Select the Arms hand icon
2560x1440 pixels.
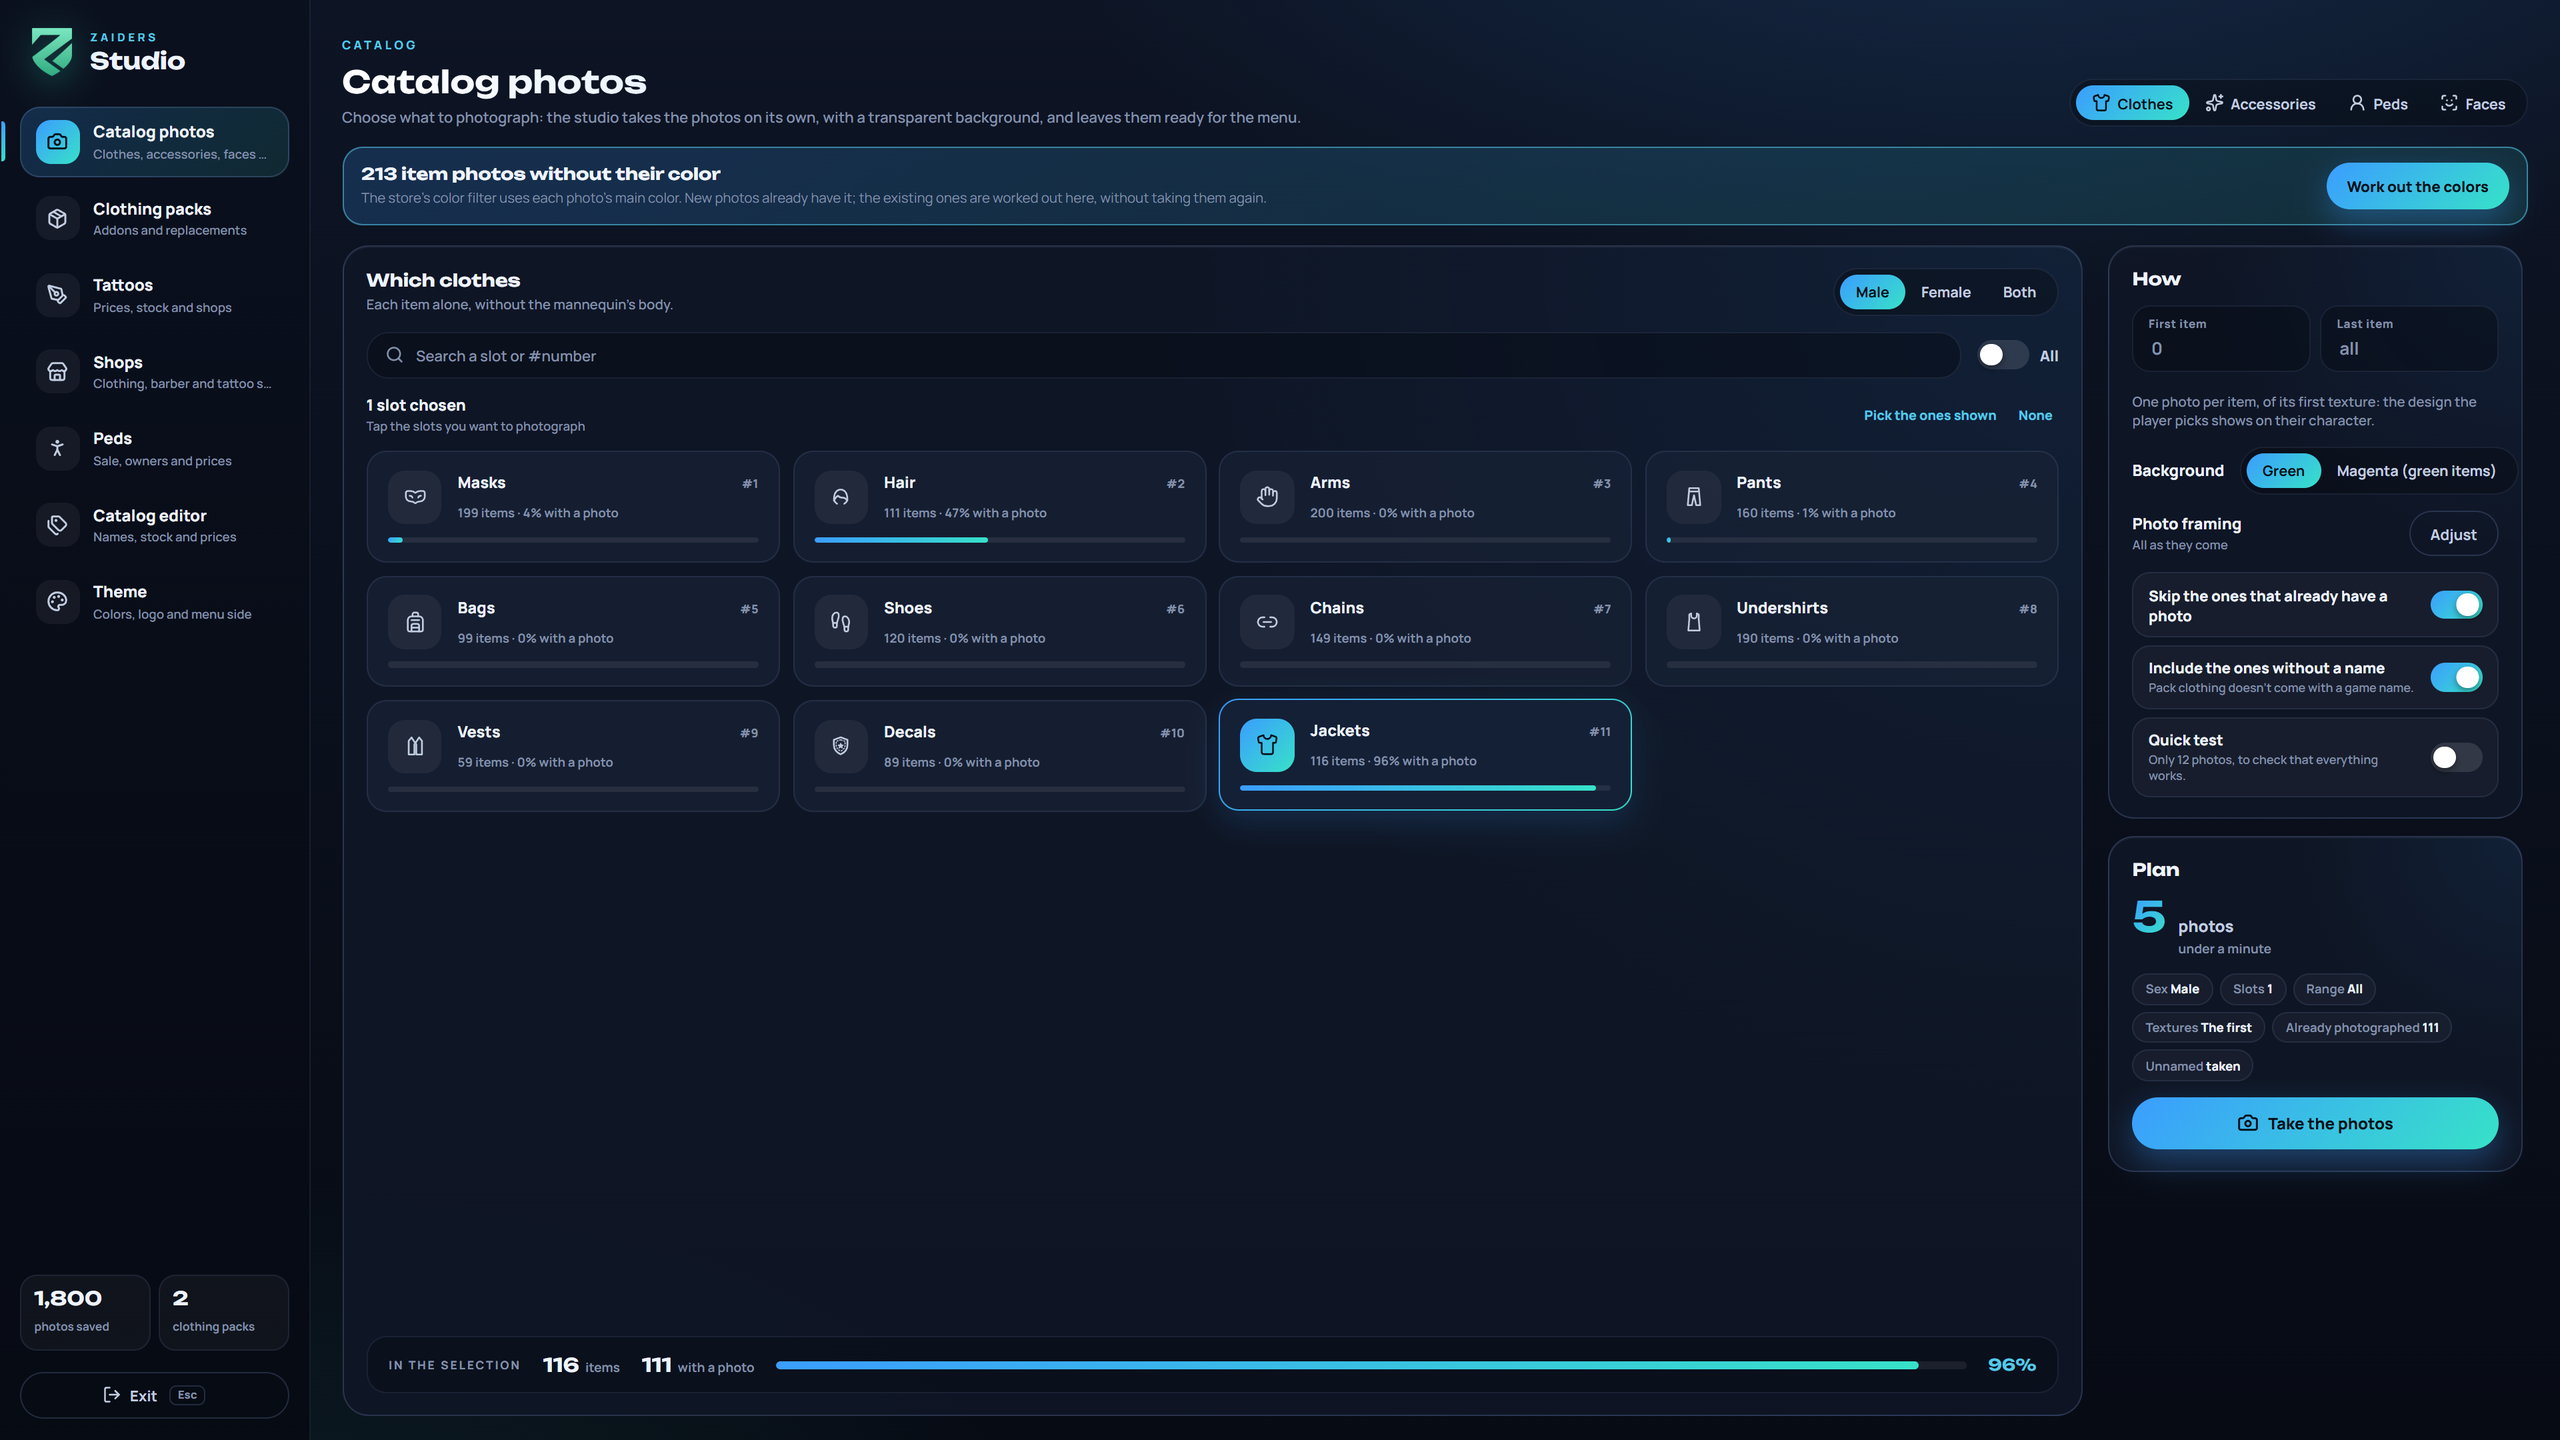(x=1267, y=497)
